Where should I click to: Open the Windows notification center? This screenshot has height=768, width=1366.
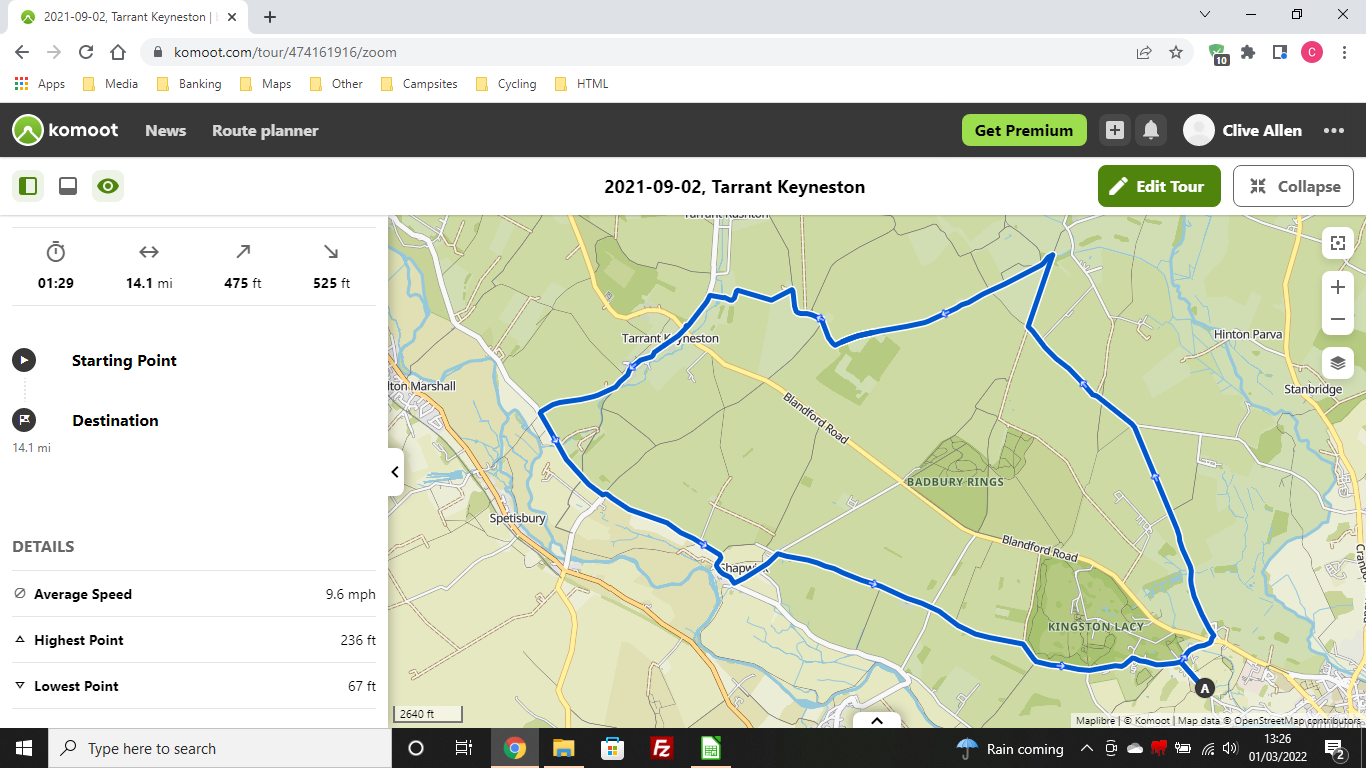pyautogui.click(x=1335, y=748)
